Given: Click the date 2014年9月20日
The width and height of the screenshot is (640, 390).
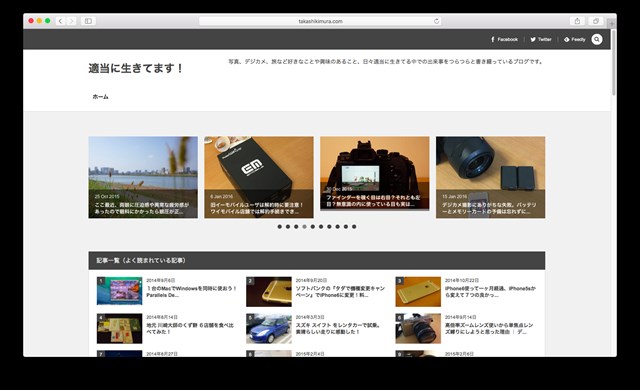Looking at the screenshot, I should pyautogui.click(x=311, y=280).
